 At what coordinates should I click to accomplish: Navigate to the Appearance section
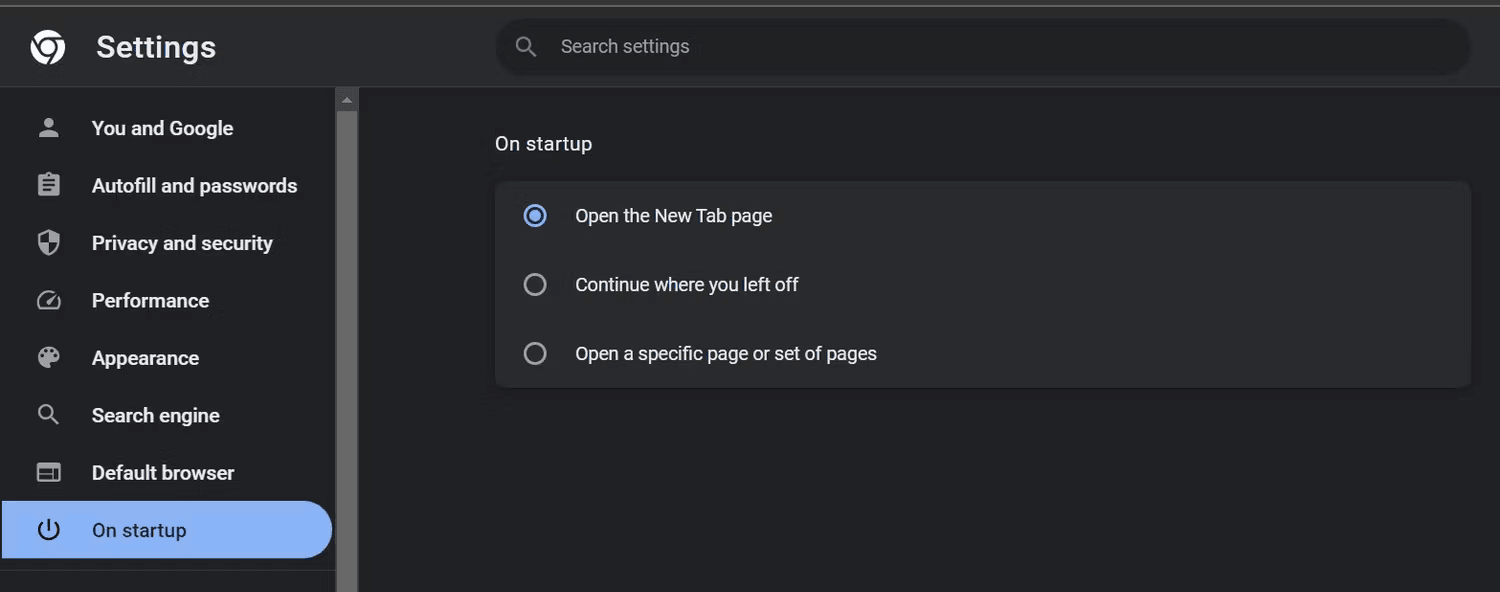pos(145,357)
